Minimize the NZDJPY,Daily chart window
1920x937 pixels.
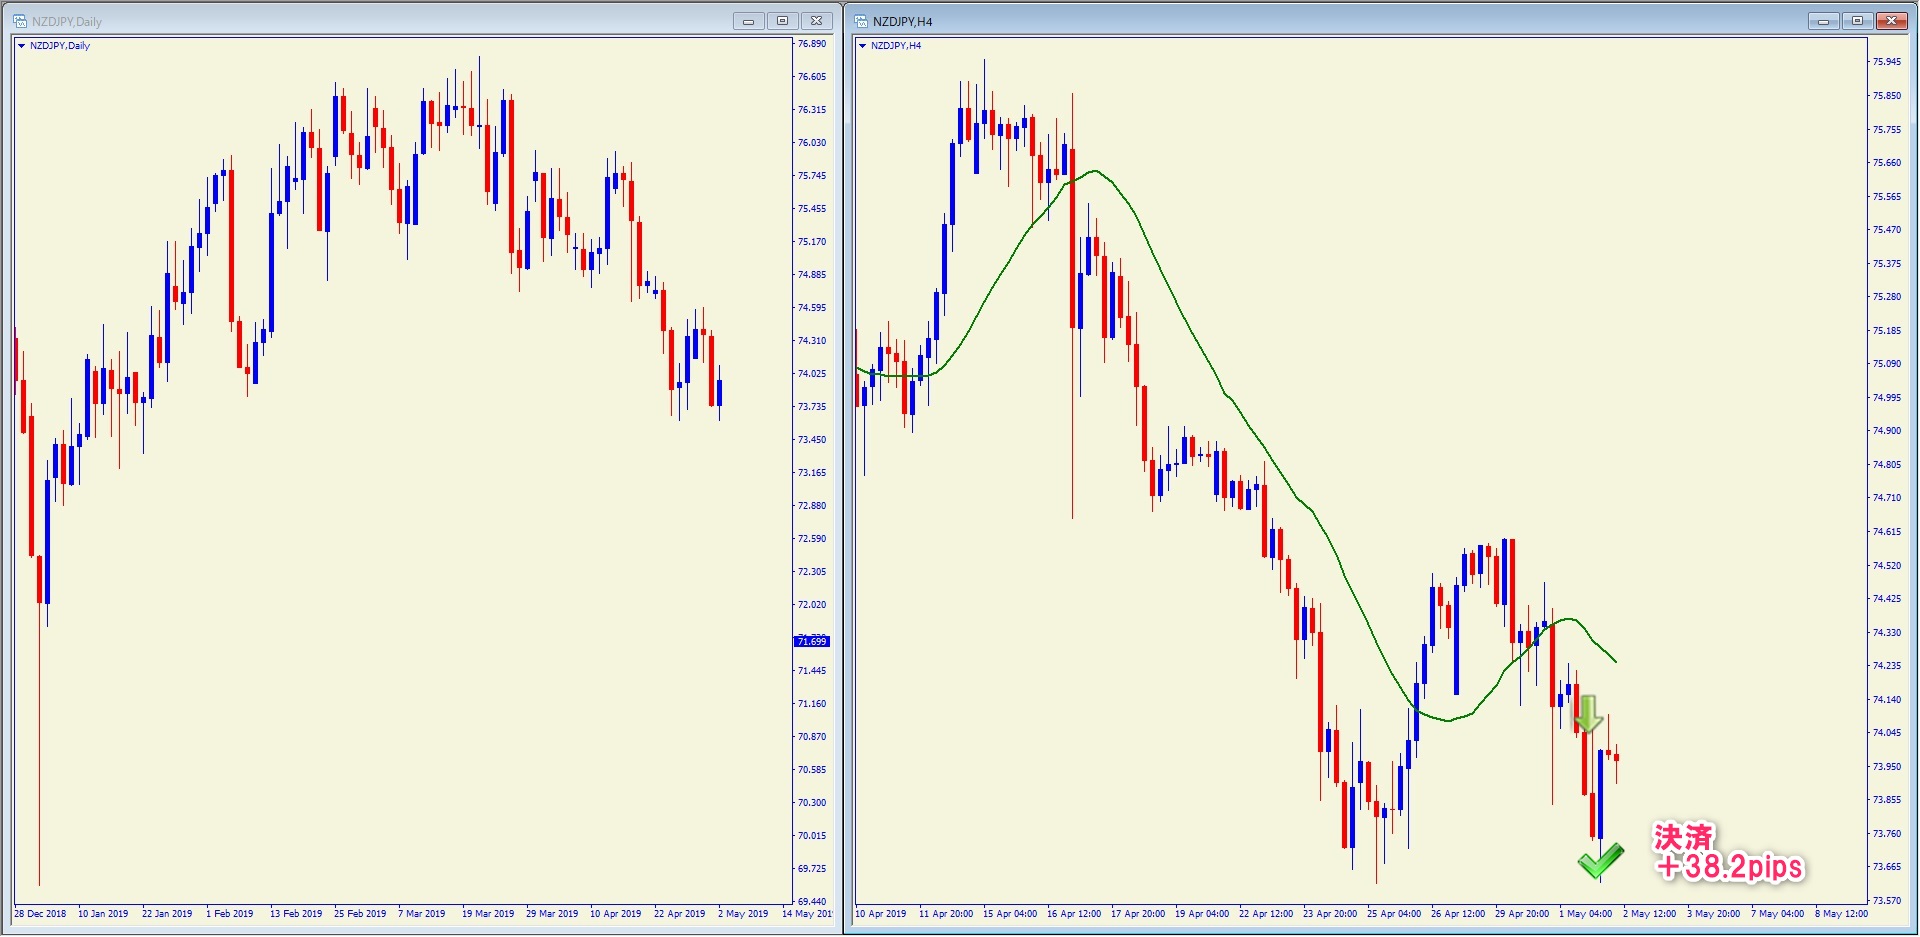point(748,21)
